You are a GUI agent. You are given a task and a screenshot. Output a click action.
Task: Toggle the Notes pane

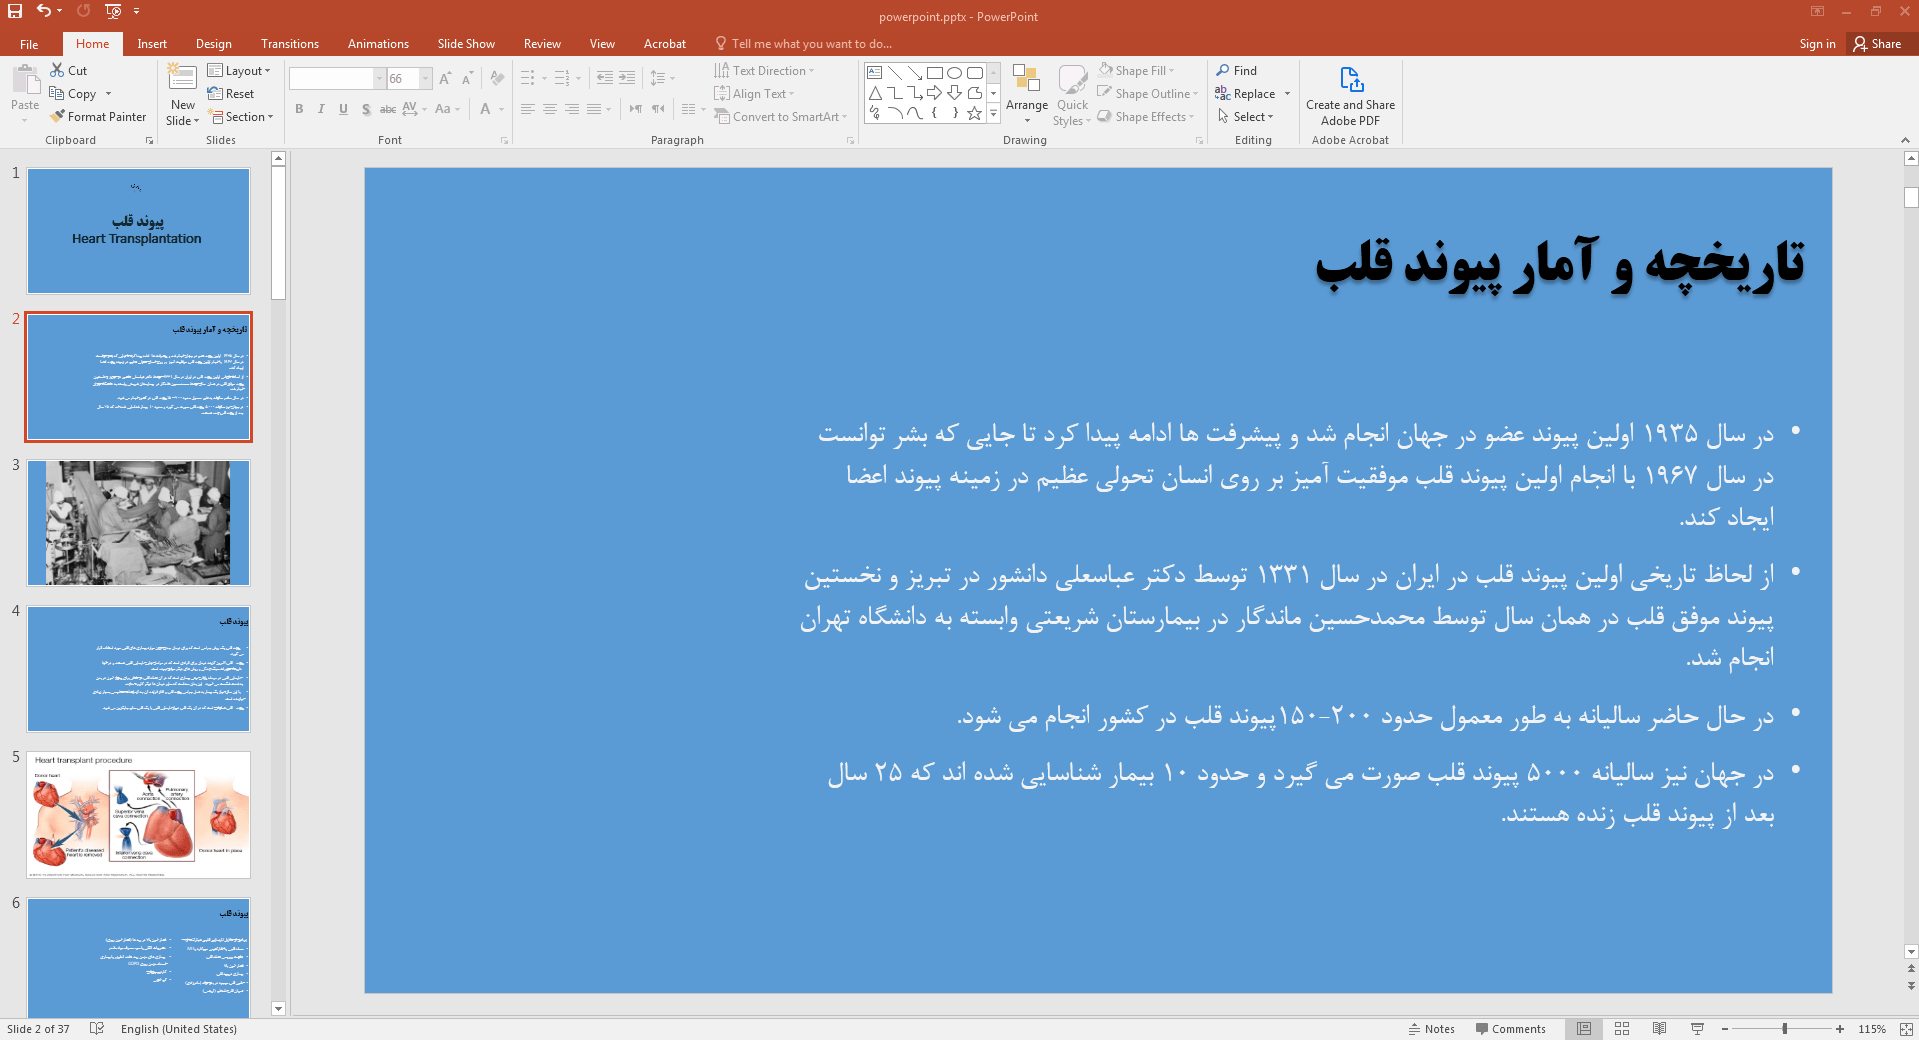pos(1432,1029)
